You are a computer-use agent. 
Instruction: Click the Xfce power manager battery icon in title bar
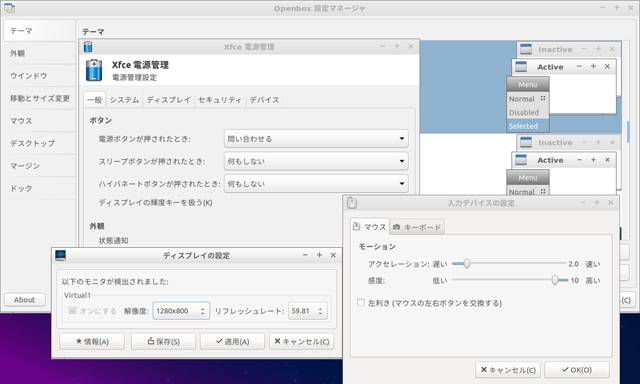coord(88,47)
